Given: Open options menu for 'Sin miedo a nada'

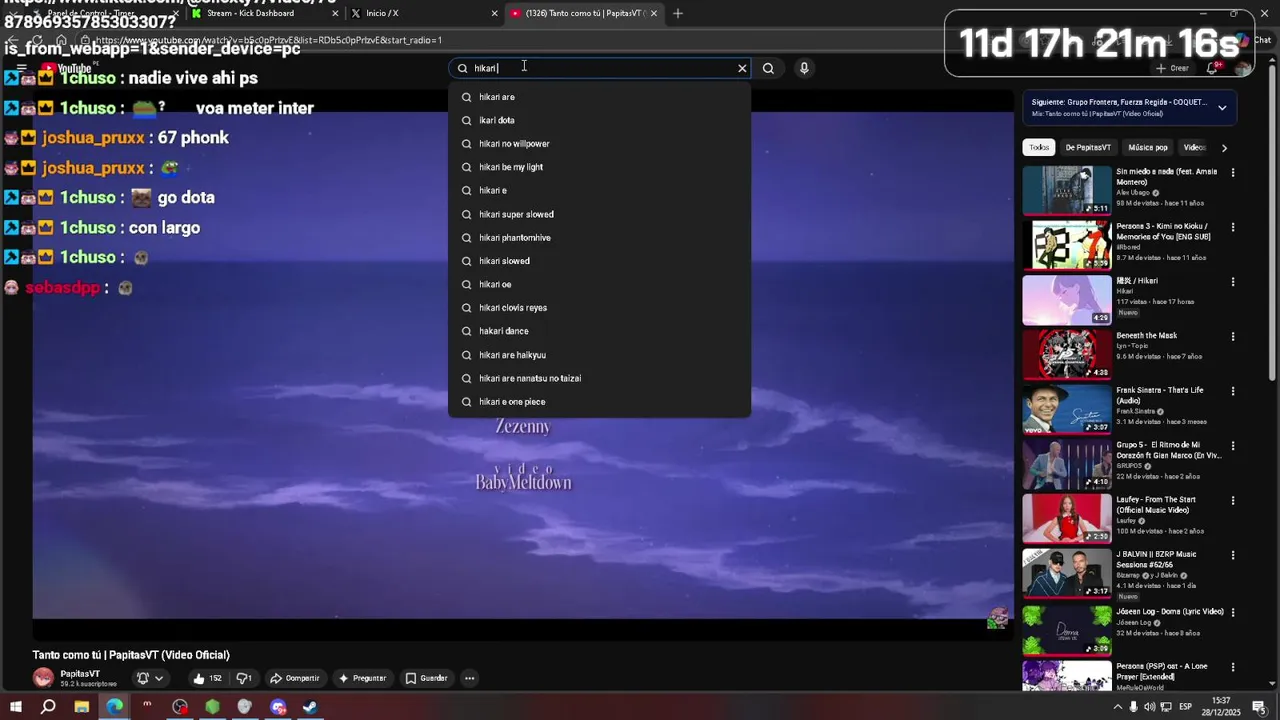Looking at the screenshot, I should click(x=1233, y=172).
